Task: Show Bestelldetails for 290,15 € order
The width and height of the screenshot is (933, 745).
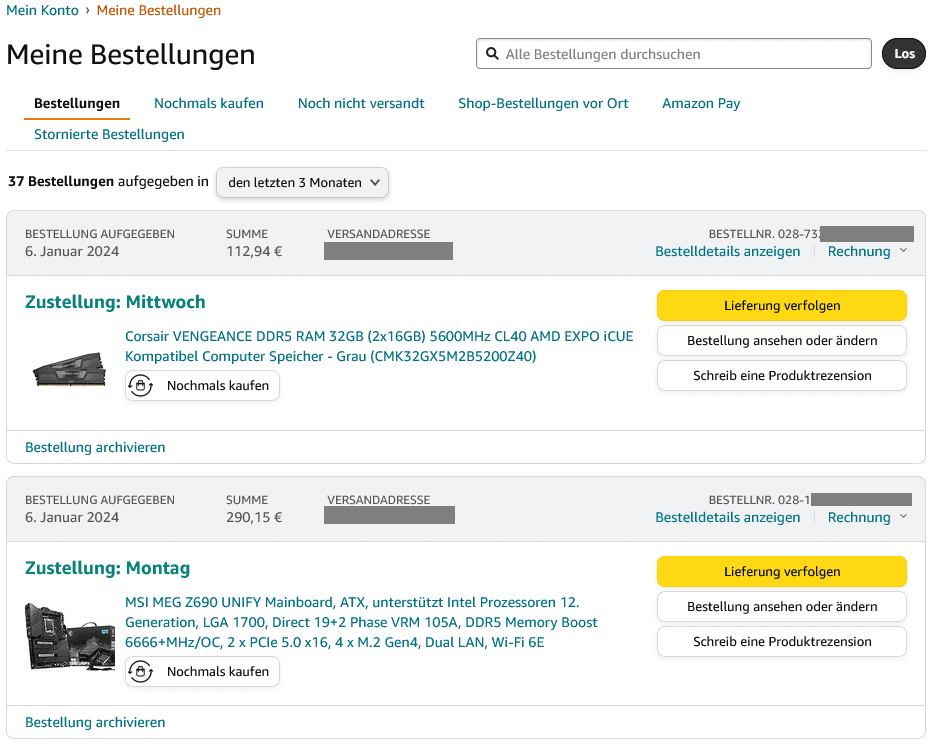Action: pyautogui.click(x=728, y=517)
